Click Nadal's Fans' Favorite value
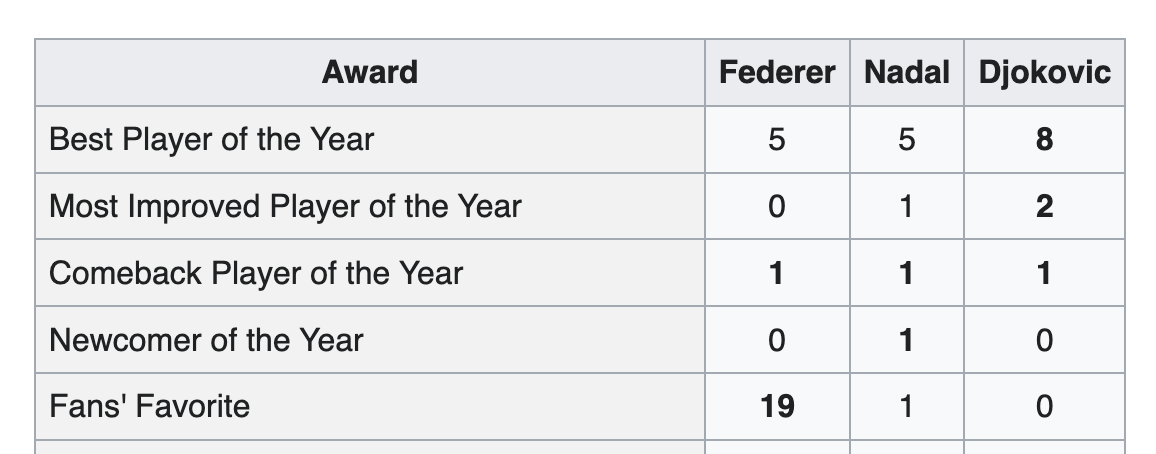1156x454 pixels. [x=906, y=406]
